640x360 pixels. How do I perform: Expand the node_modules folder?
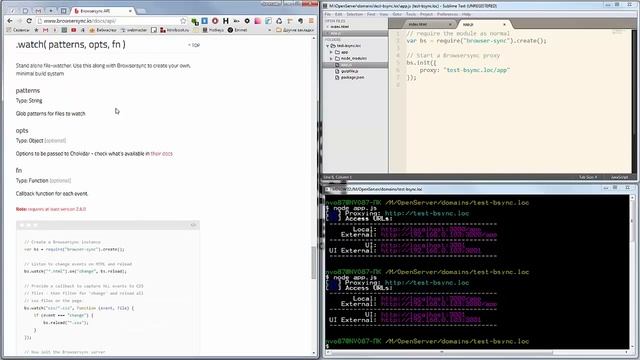331,58
